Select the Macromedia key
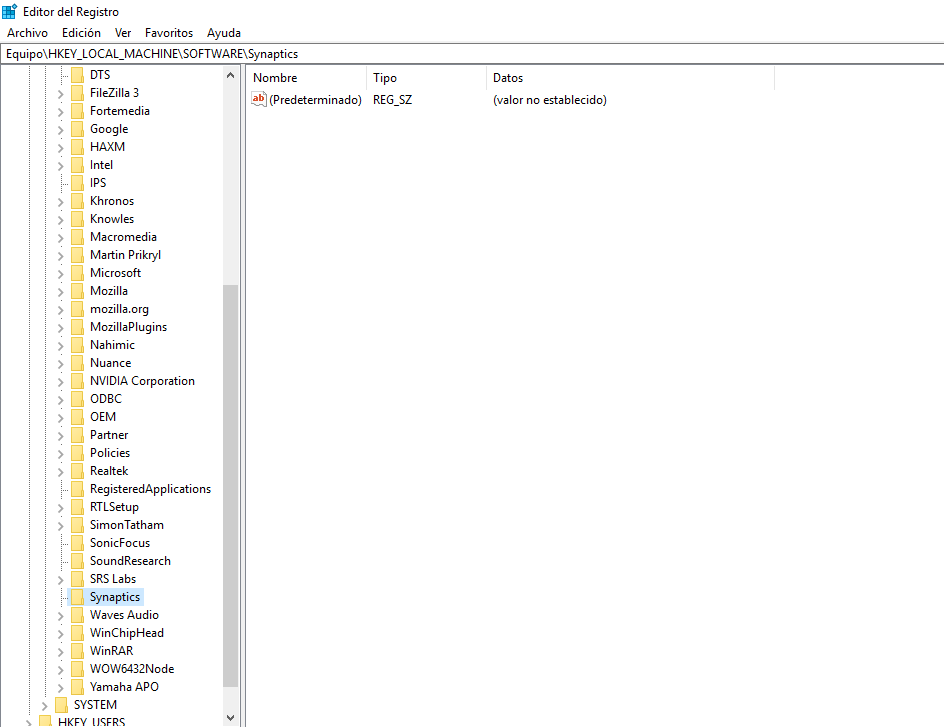Viewport: 944px width, 727px height. [123, 237]
